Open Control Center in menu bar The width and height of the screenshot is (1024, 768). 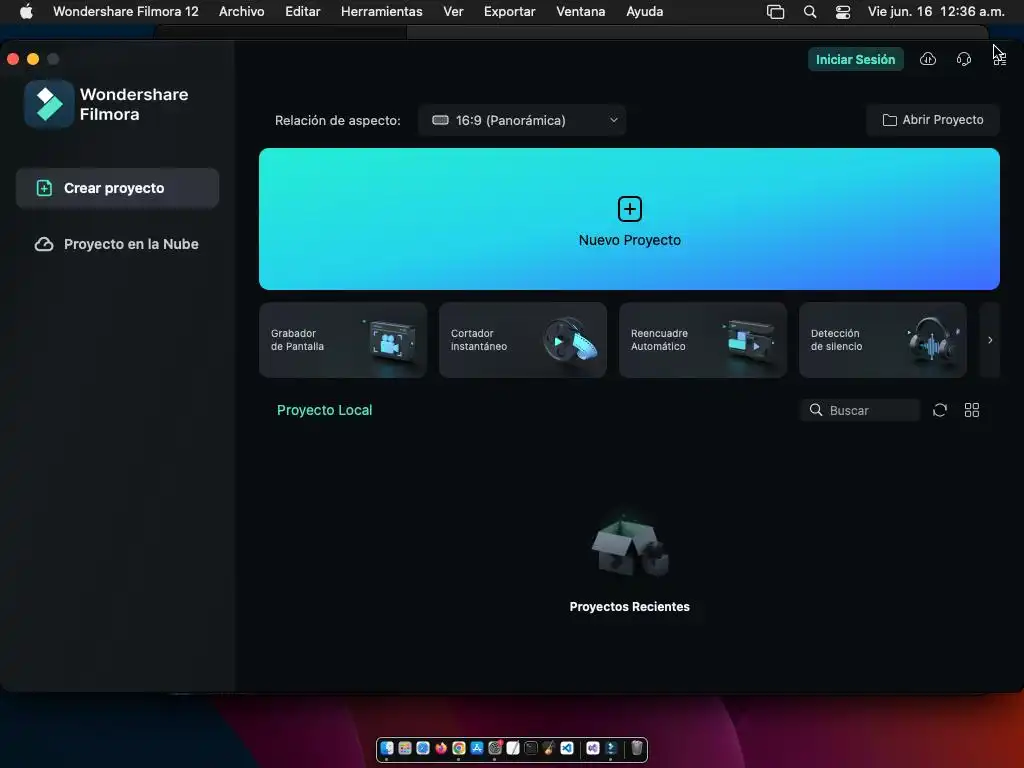tap(843, 12)
